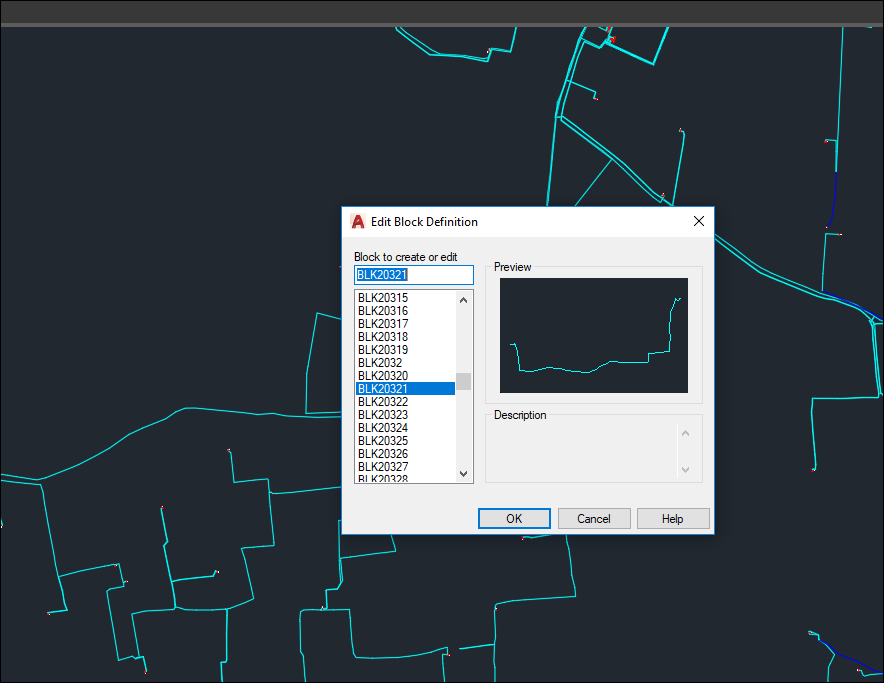884x683 pixels.
Task: Click inside the Description text box
Action: [x=584, y=451]
